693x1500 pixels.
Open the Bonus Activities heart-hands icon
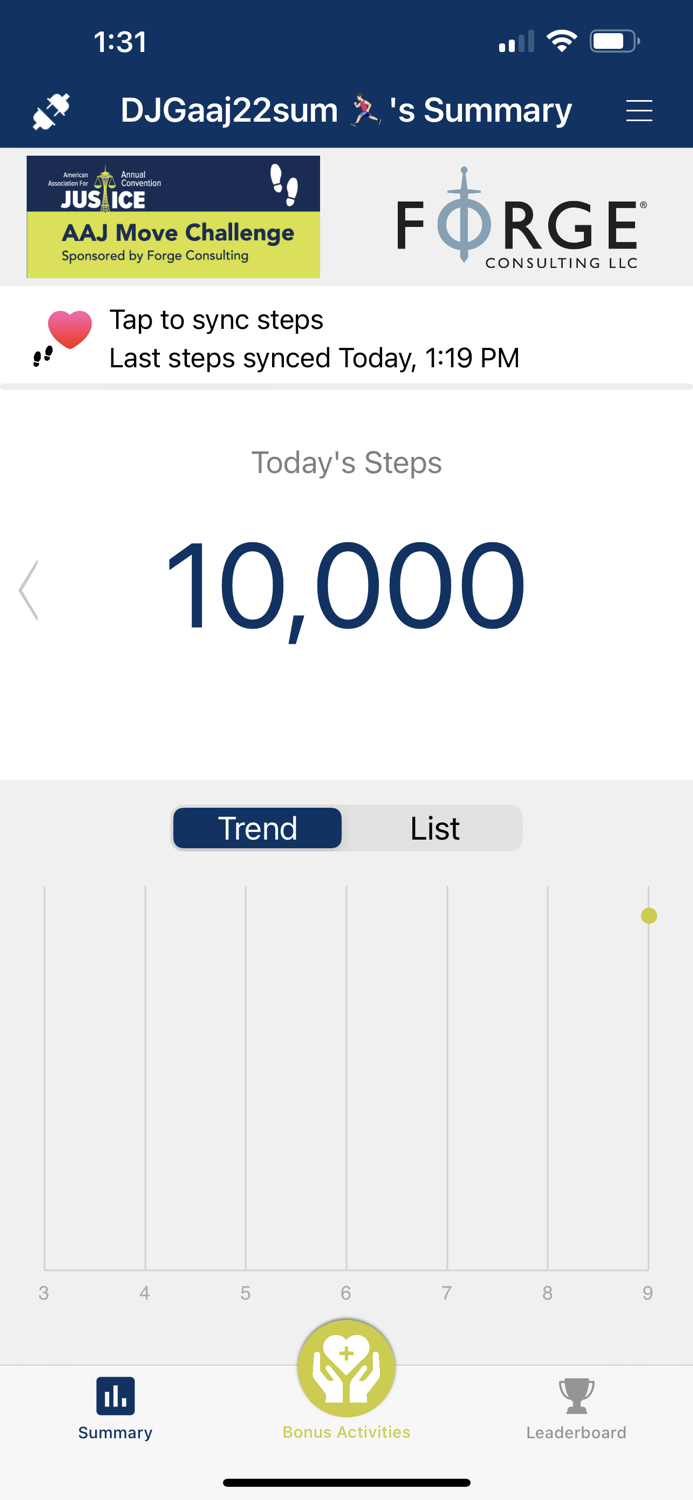pyautogui.click(x=346, y=1367)
